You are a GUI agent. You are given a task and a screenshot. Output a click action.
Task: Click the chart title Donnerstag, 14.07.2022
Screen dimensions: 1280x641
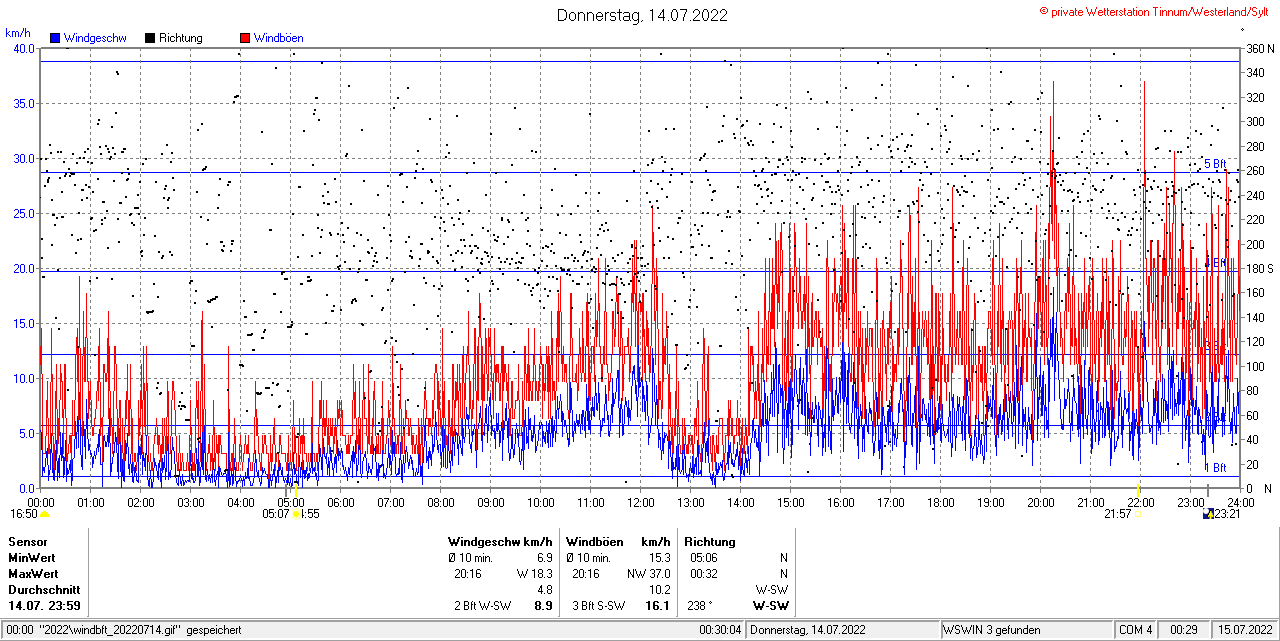tap(642, 15)
